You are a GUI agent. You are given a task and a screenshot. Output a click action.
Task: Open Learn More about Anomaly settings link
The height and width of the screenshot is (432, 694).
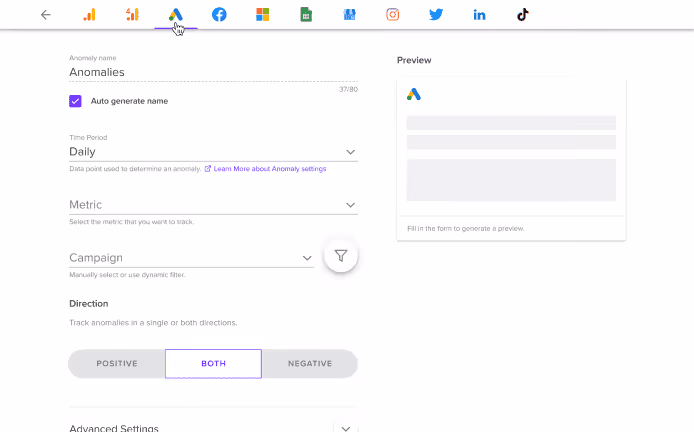pyautogui.click(x=265, y=169)
